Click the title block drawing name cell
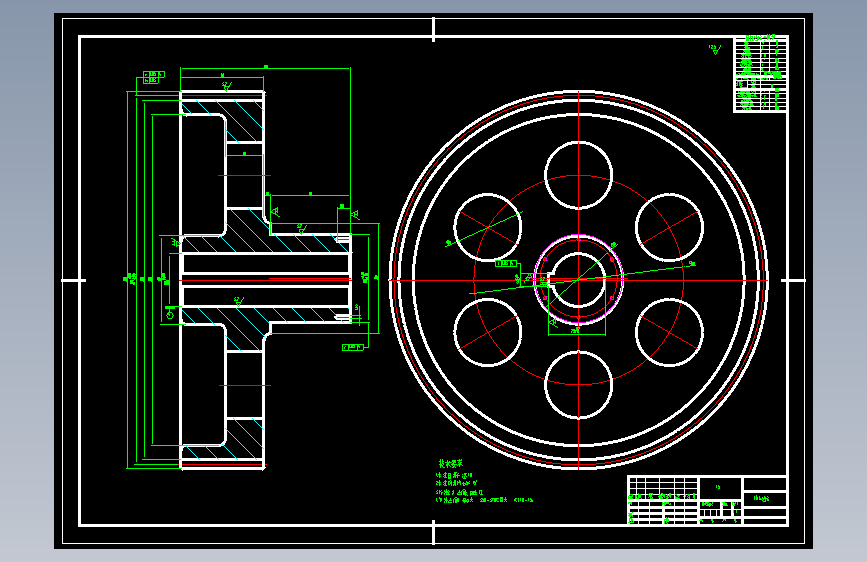Viewport: 867px width, 562px height. point(765,498)
